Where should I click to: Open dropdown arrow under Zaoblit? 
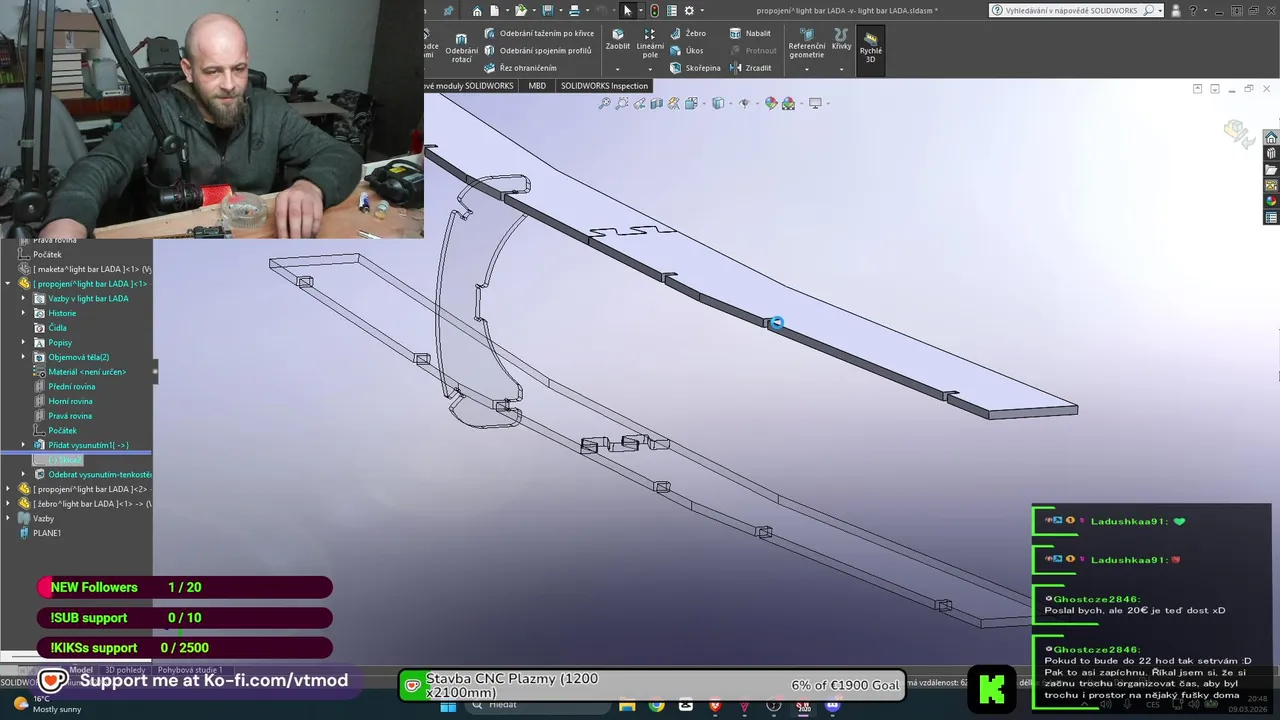618,69
